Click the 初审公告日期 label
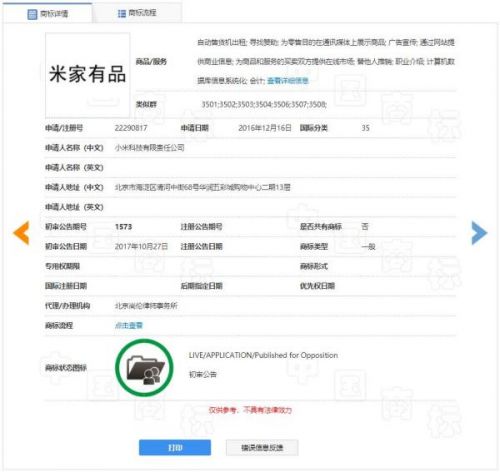The width and height of the screenshot is (500, 472). [x=66, y=247]
